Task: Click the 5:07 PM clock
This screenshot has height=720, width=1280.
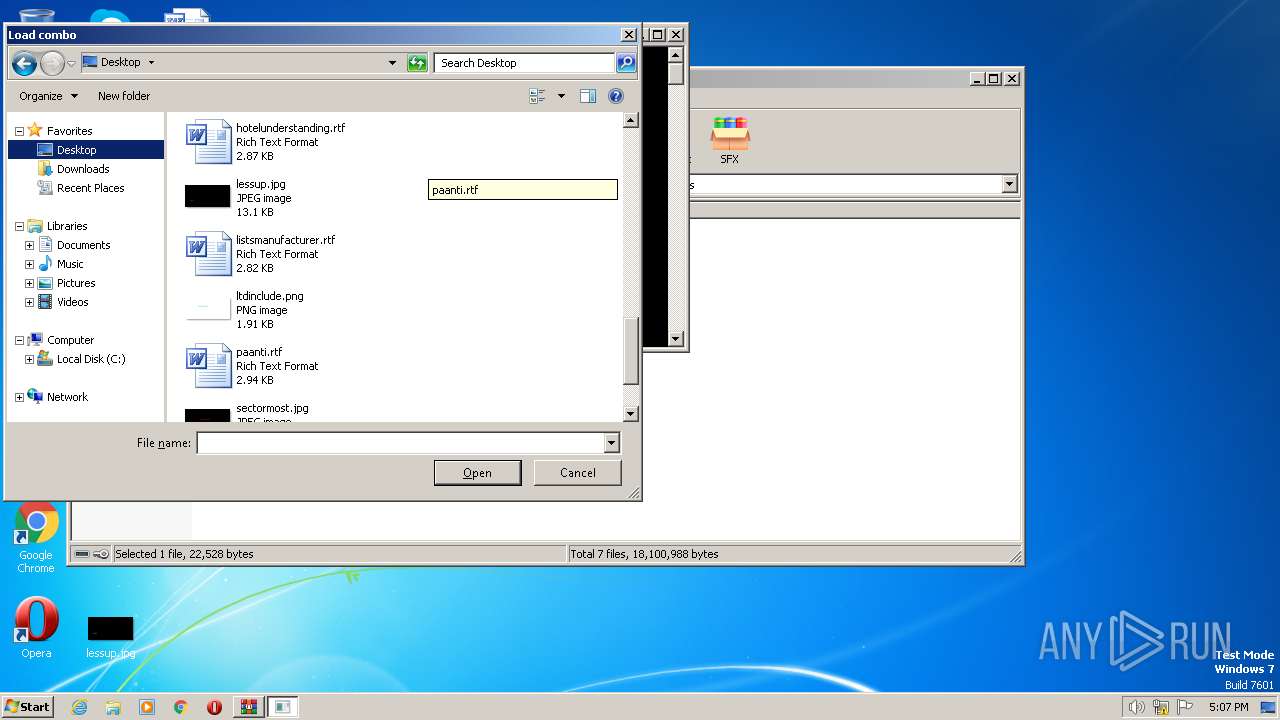Action: [1228, 707]
